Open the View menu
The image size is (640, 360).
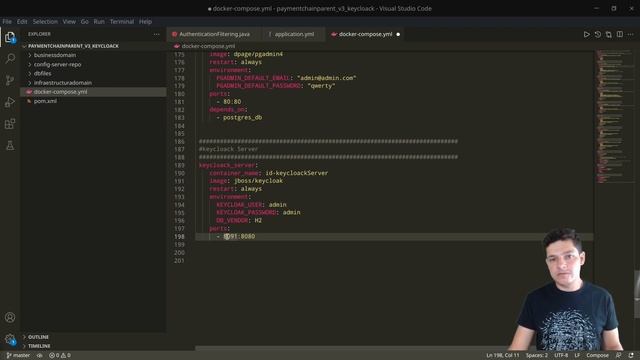[x=69, y=22]
